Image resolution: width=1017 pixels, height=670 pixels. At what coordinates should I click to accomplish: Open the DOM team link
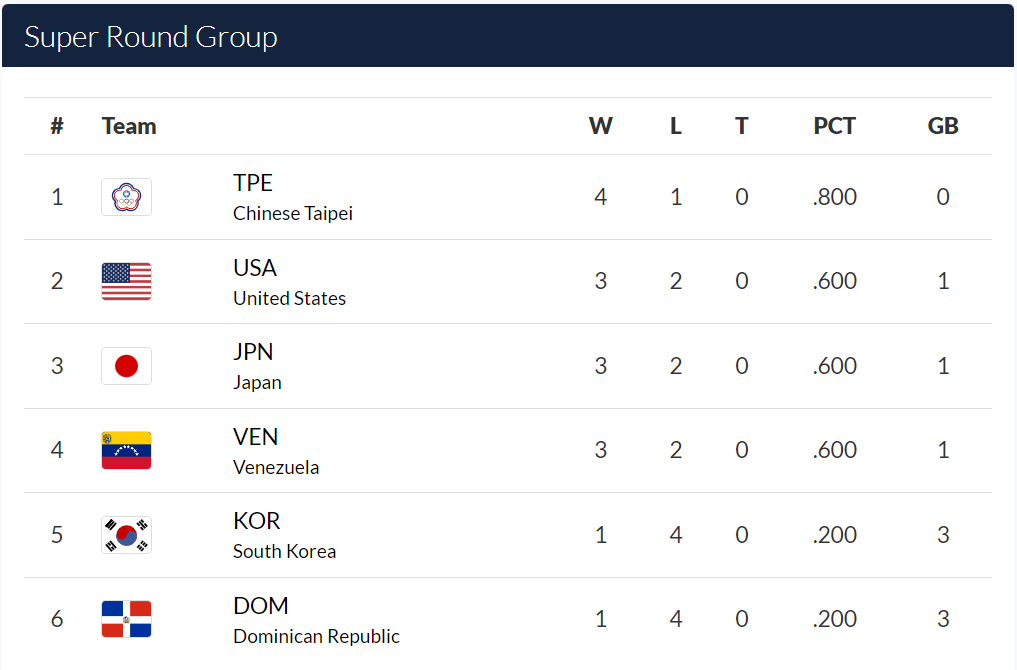point(261,606)
